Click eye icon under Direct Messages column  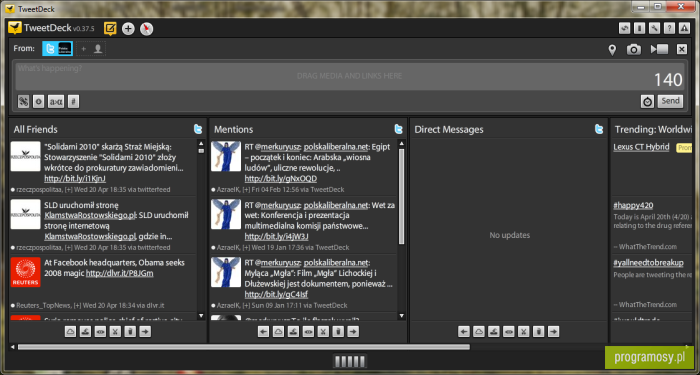[x=508, y=331]
